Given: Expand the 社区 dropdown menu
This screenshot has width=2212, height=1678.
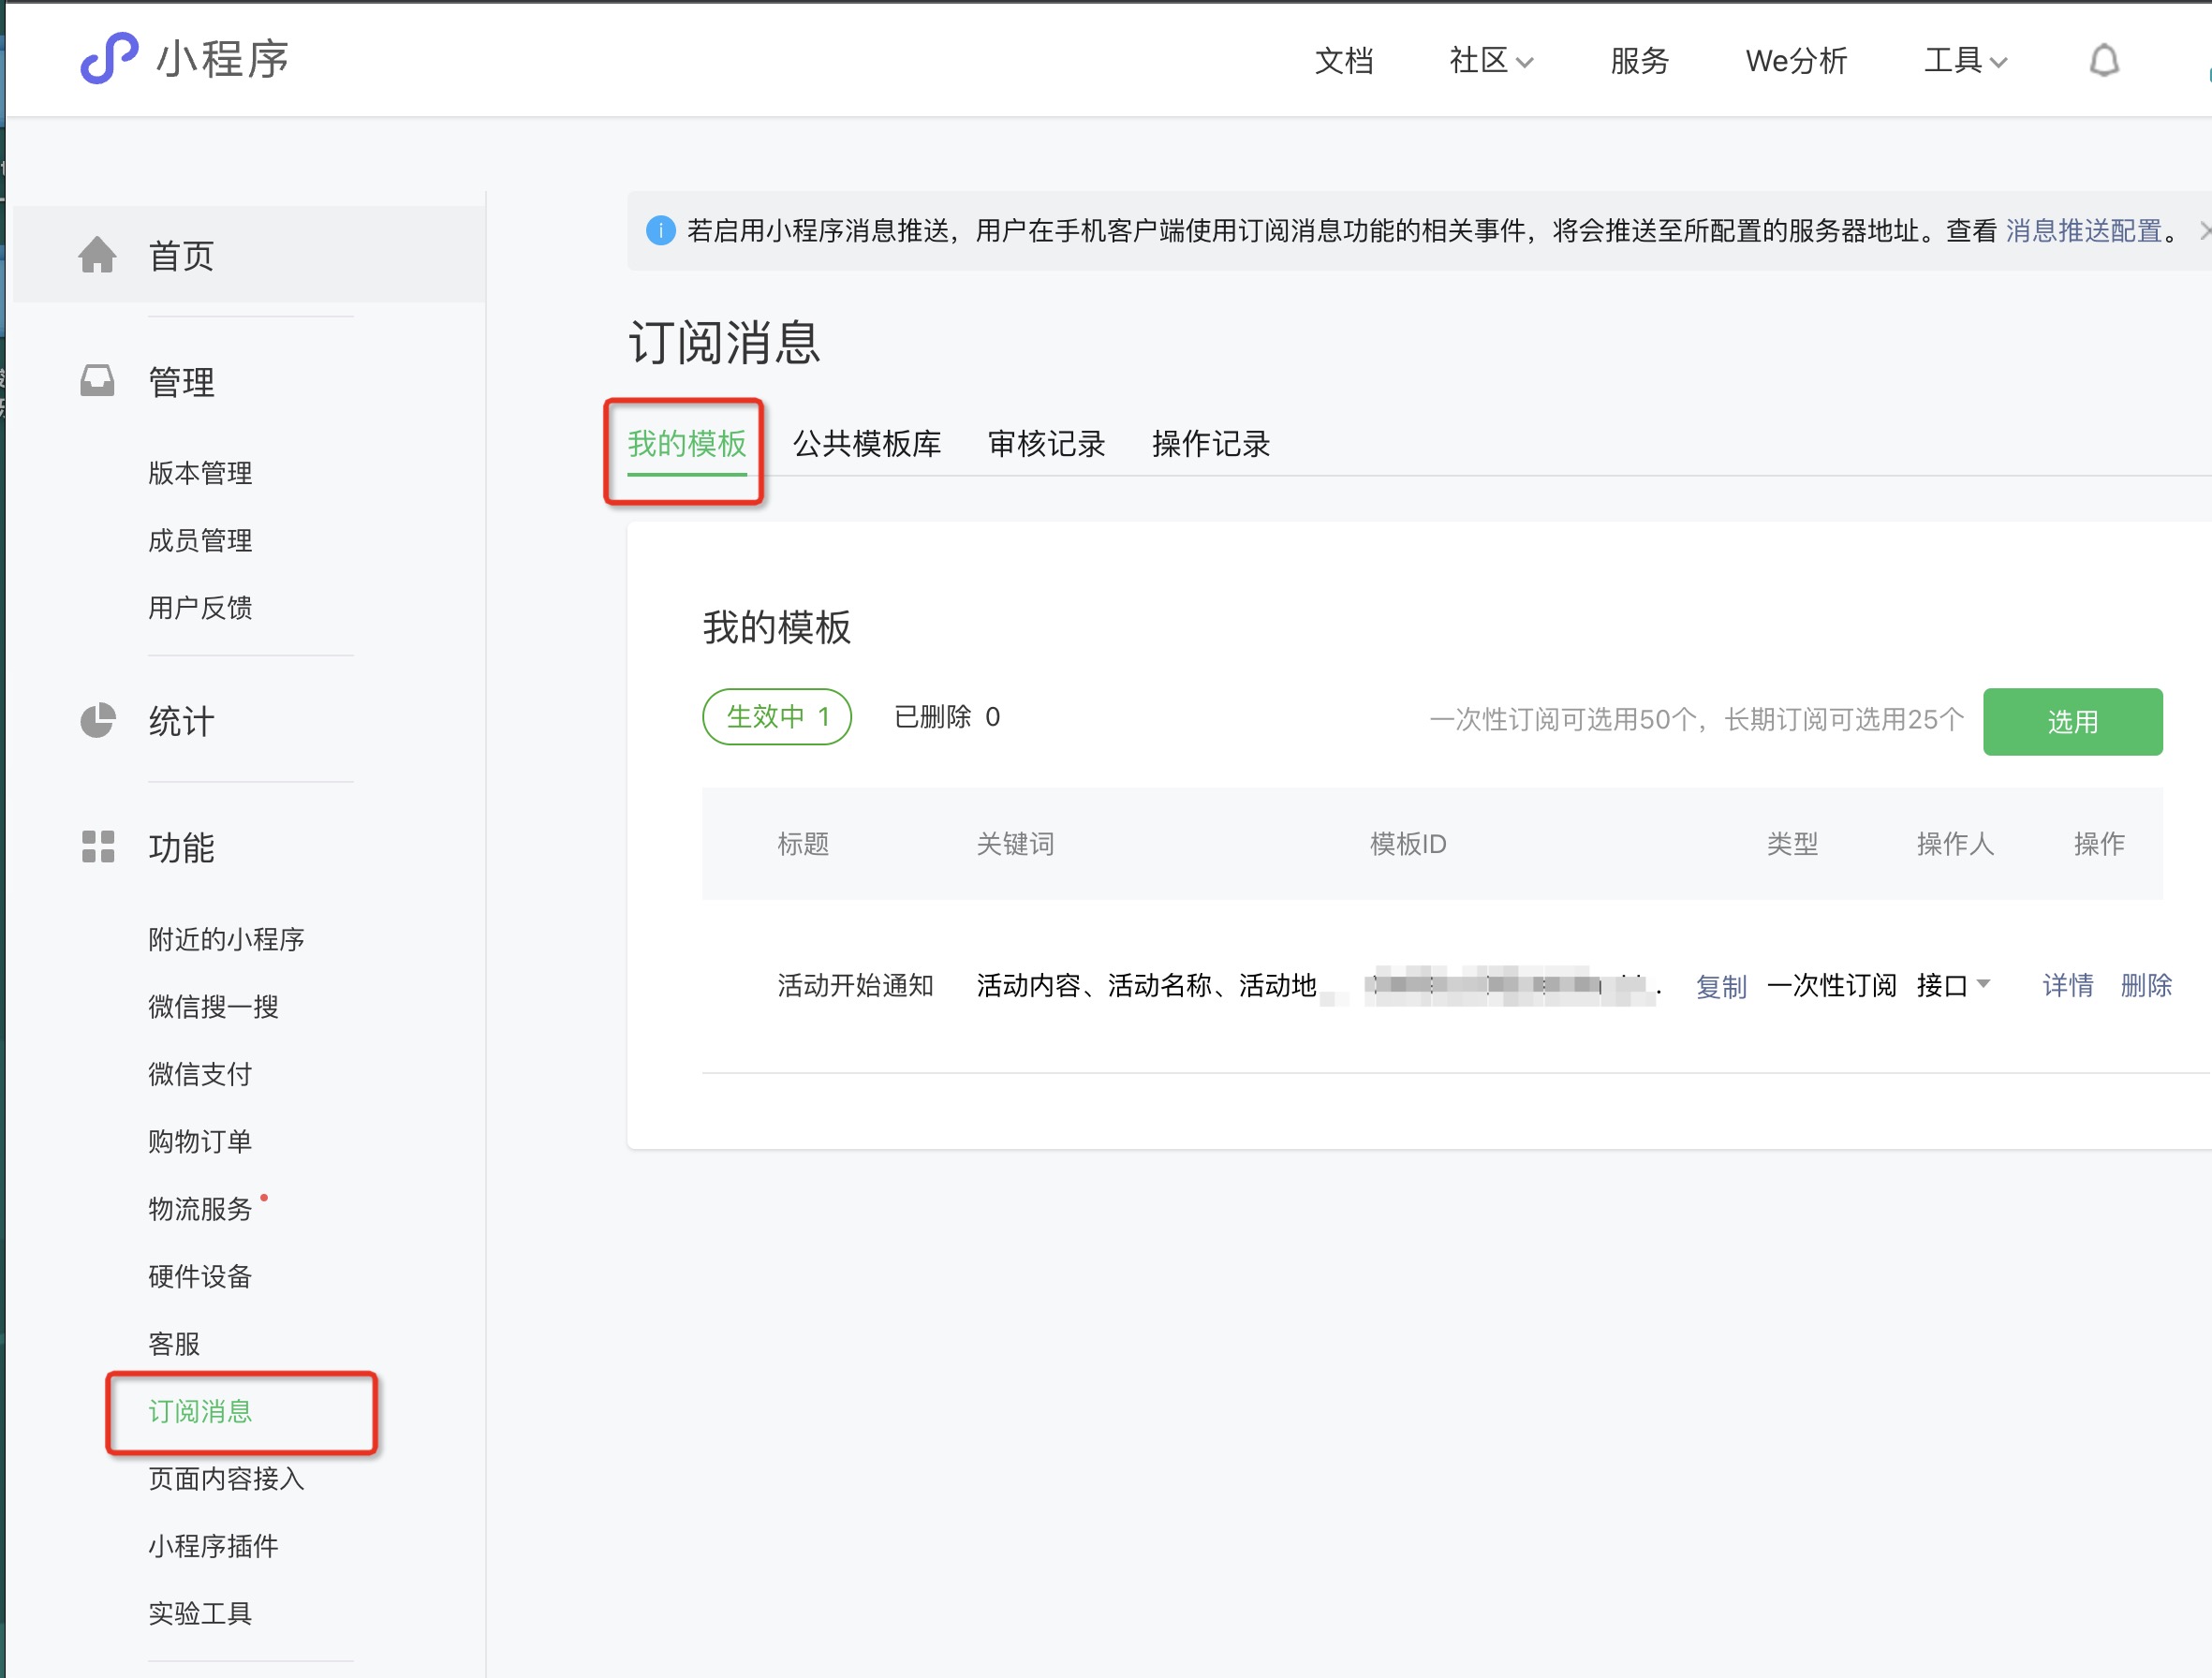Looking at the screenshot, I should (x=1490, y=61).
